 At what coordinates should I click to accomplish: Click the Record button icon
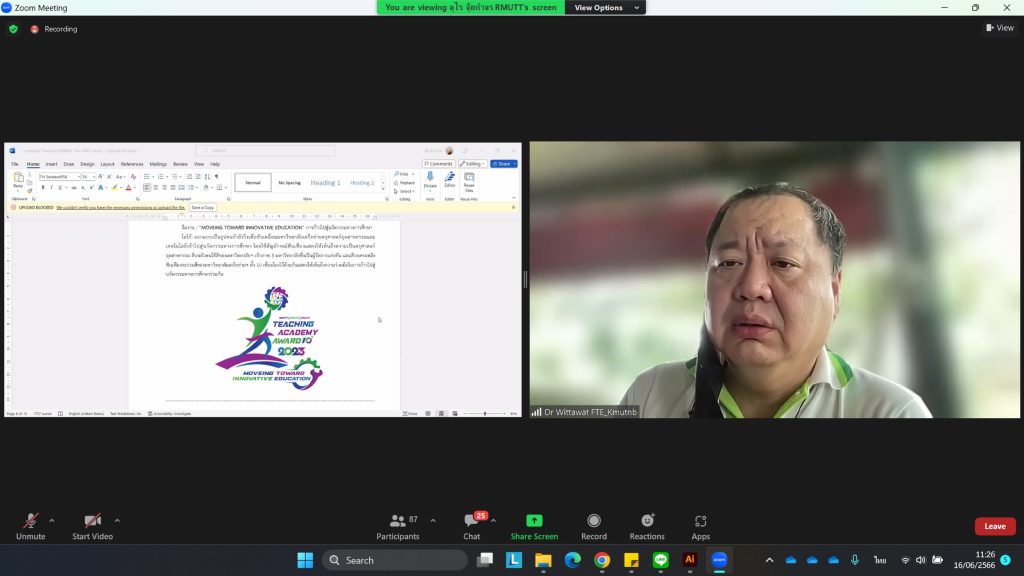click(x=594, y=521)
